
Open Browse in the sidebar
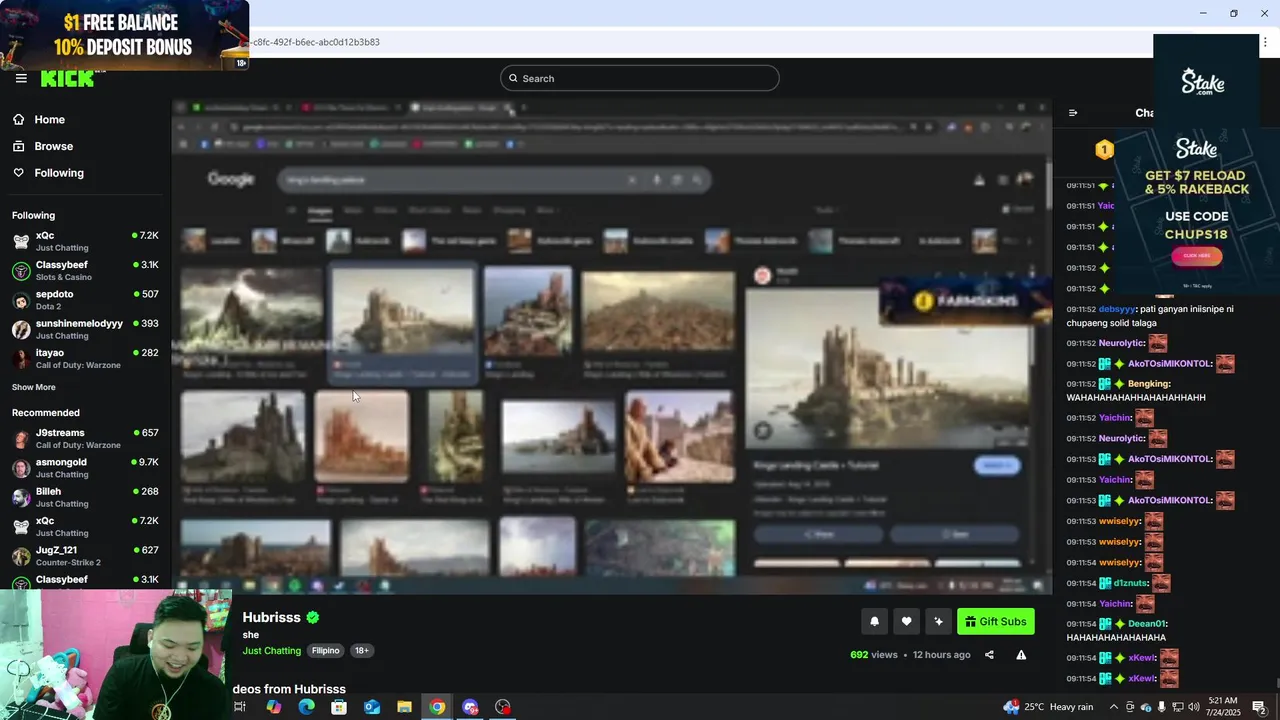pyautogui.click(x=53, y=146)
